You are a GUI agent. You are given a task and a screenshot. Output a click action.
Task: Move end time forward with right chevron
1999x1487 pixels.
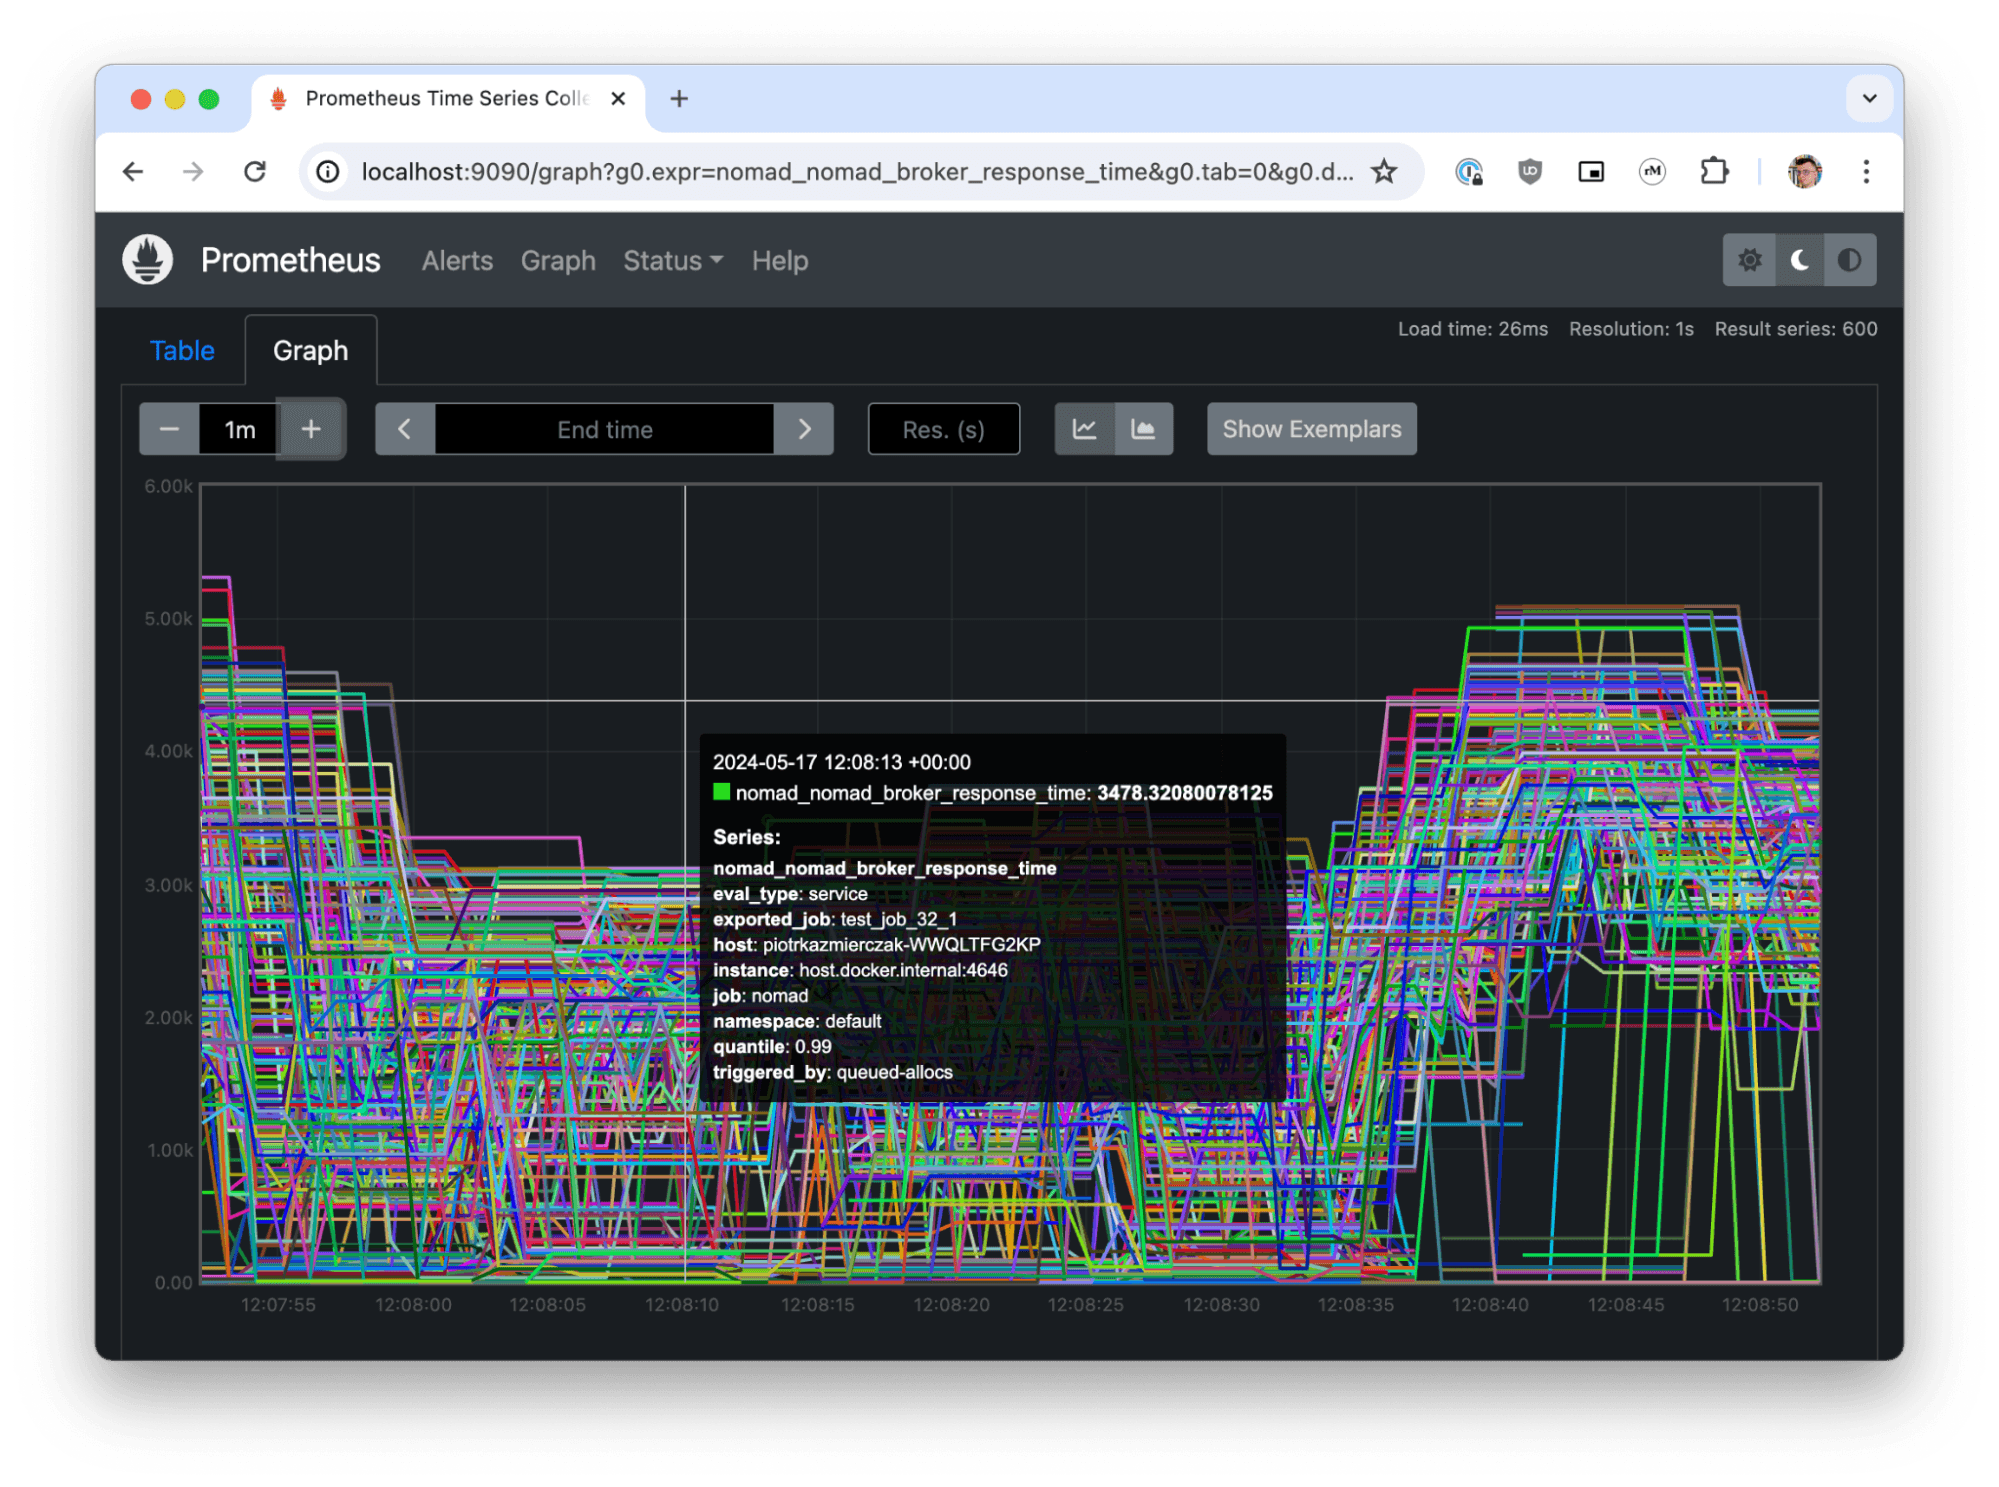tap(804, 429)
